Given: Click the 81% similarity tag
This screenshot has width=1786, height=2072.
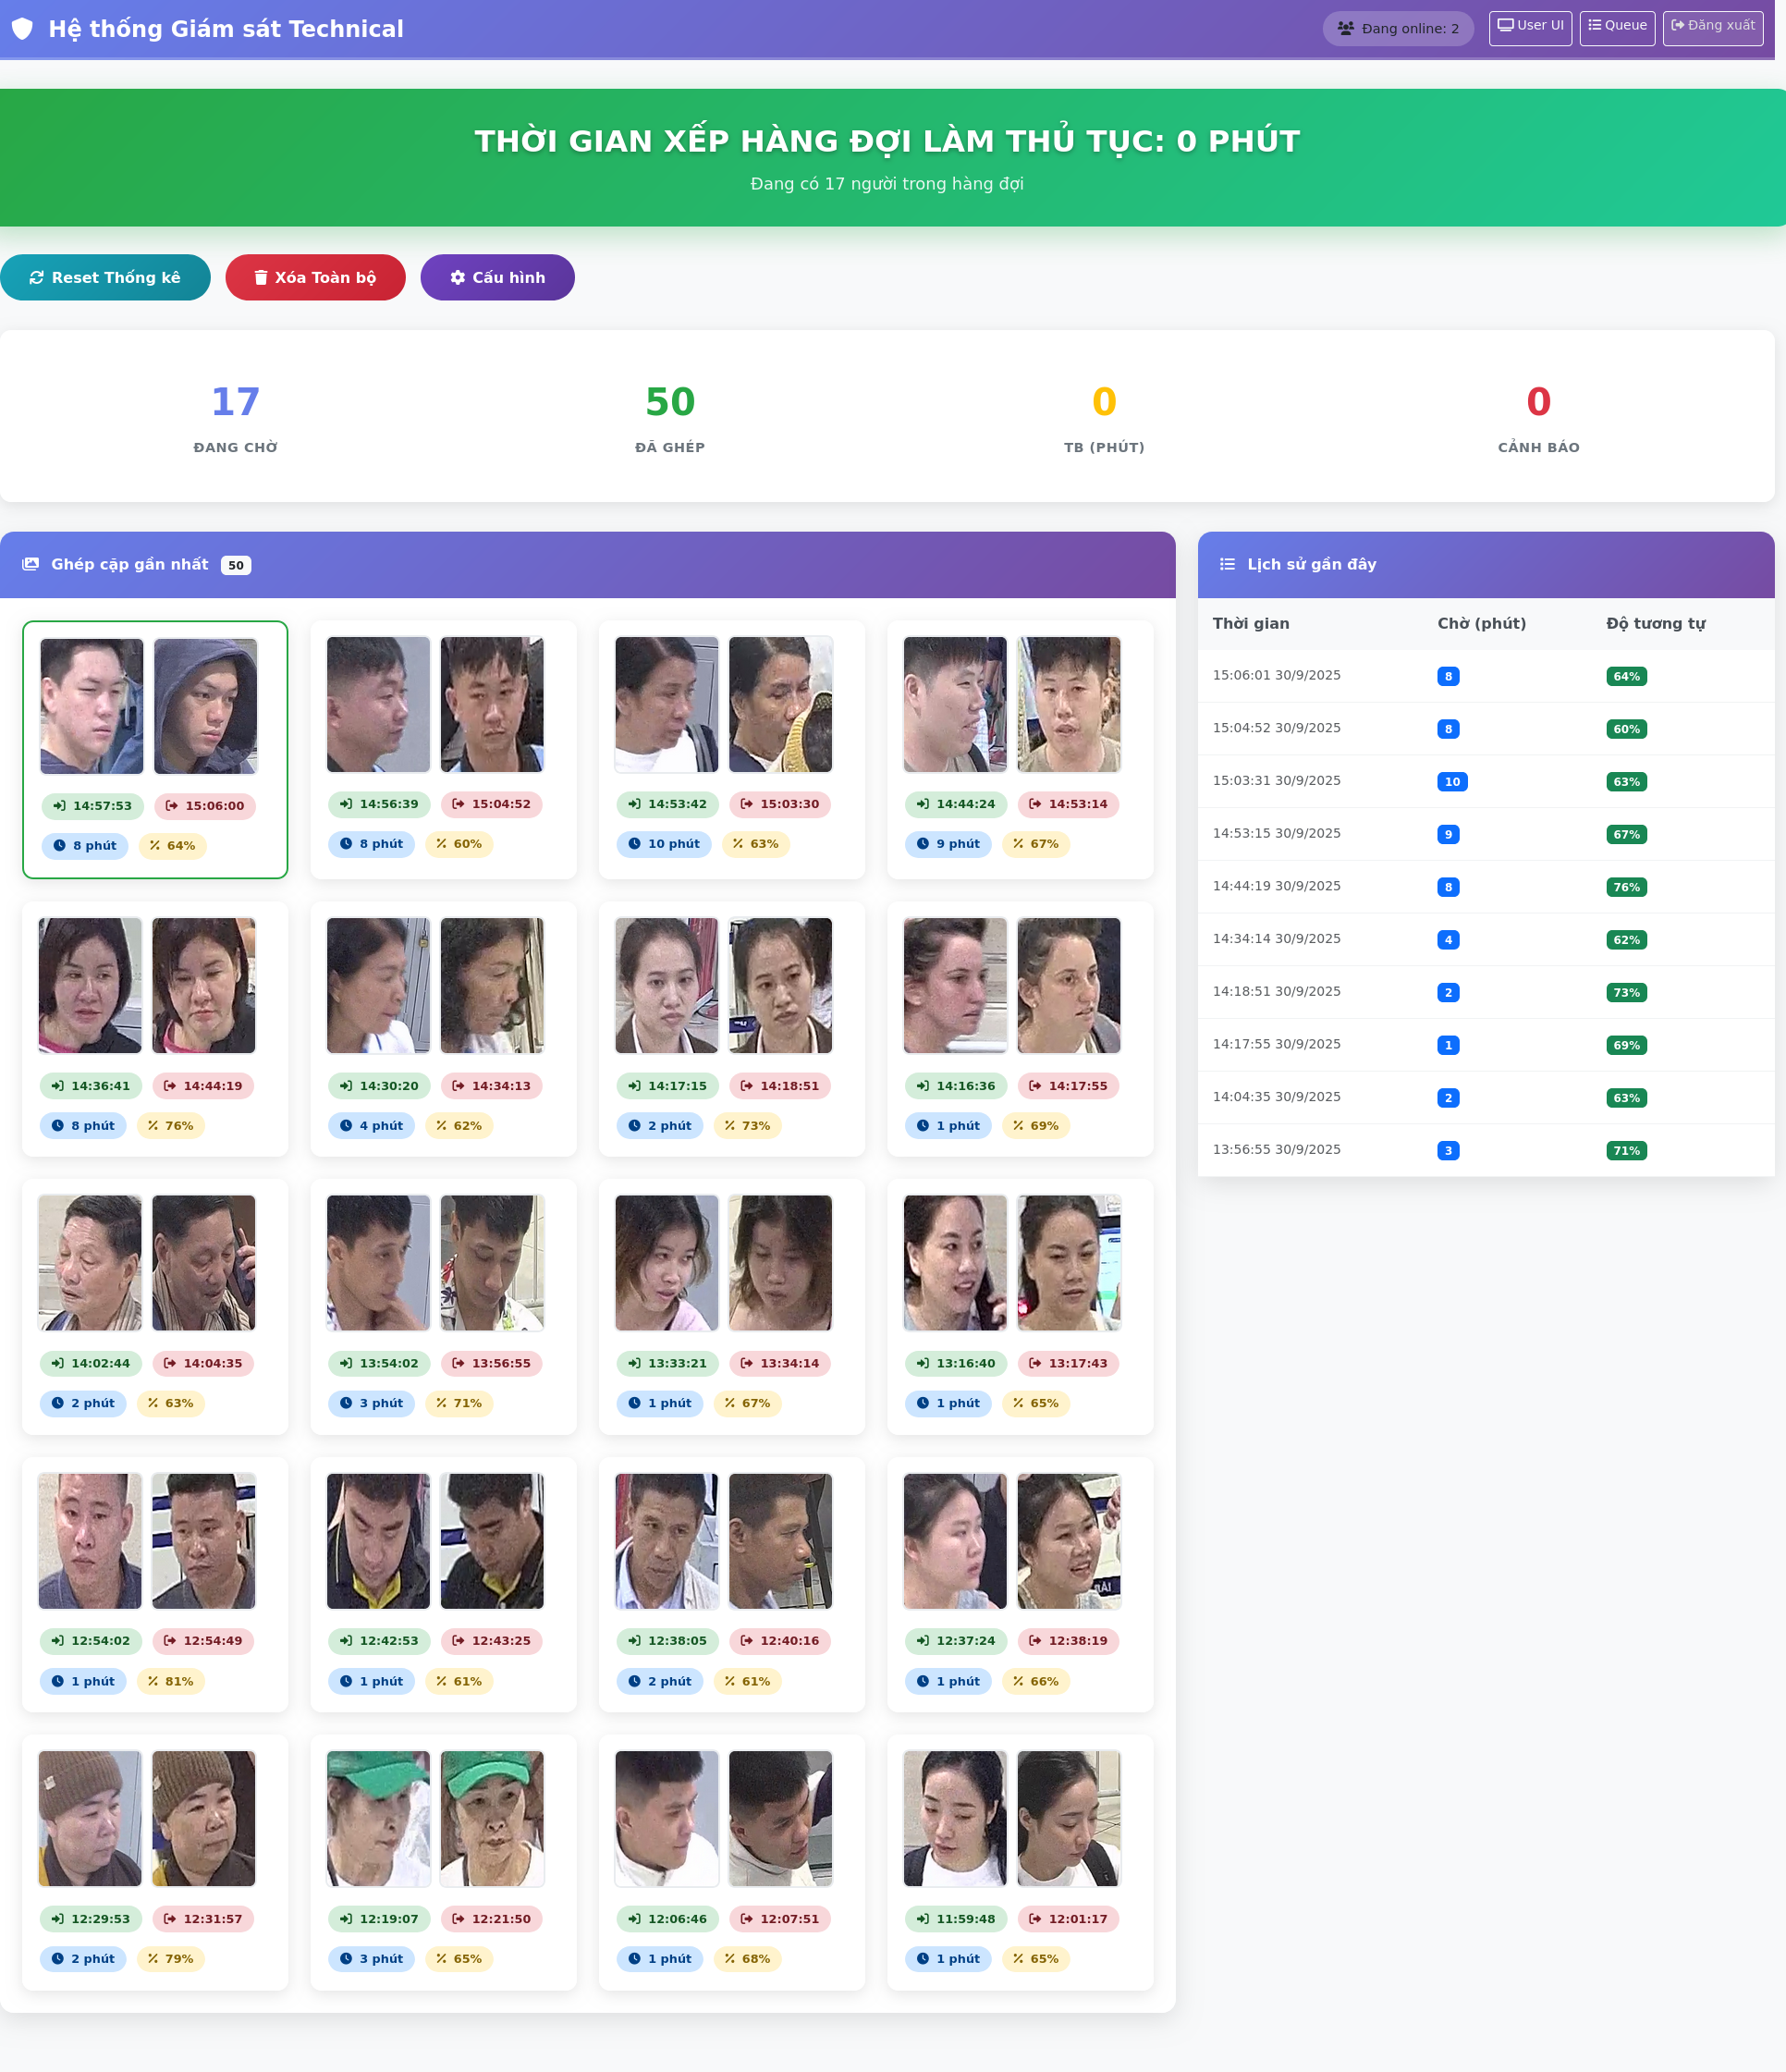Looking at the screenshot, I should click(171, 1682).
